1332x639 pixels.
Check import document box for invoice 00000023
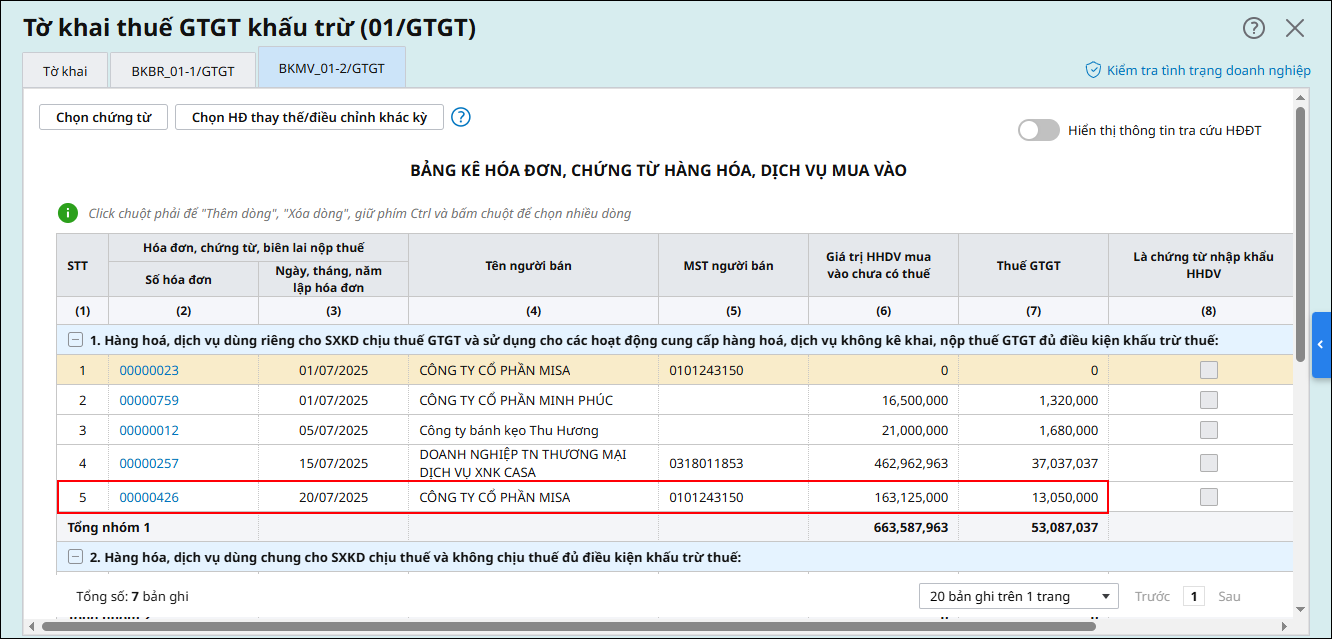coord(1209,370)
